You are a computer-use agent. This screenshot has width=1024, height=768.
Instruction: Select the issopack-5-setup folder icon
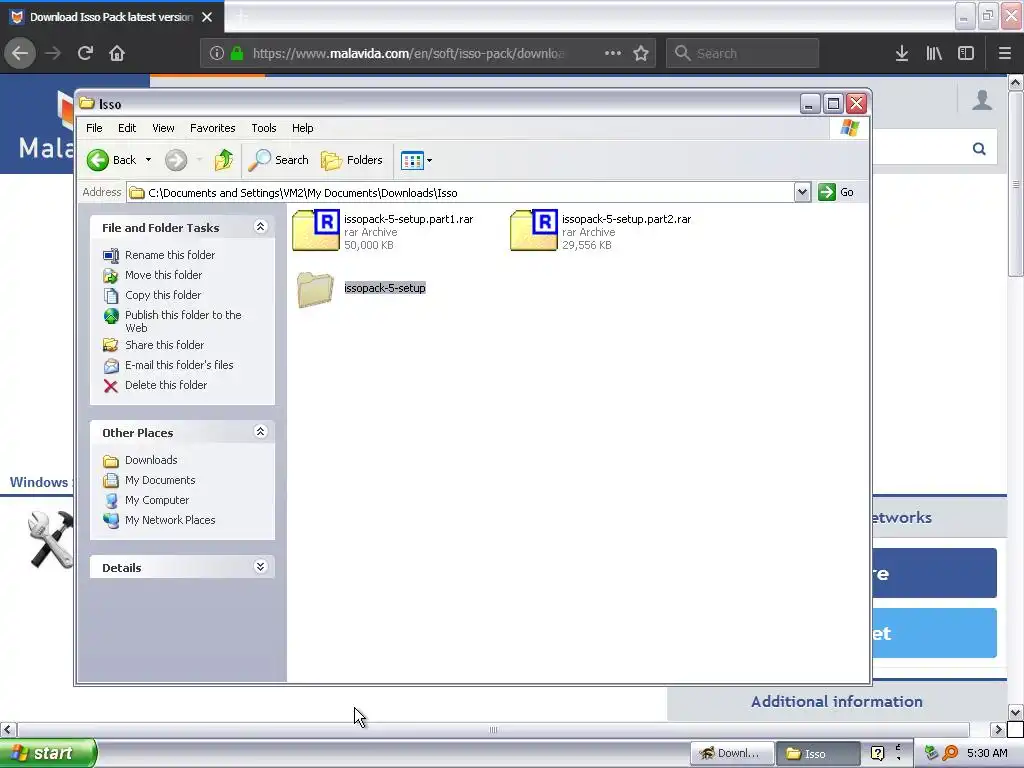pos(315,289)
